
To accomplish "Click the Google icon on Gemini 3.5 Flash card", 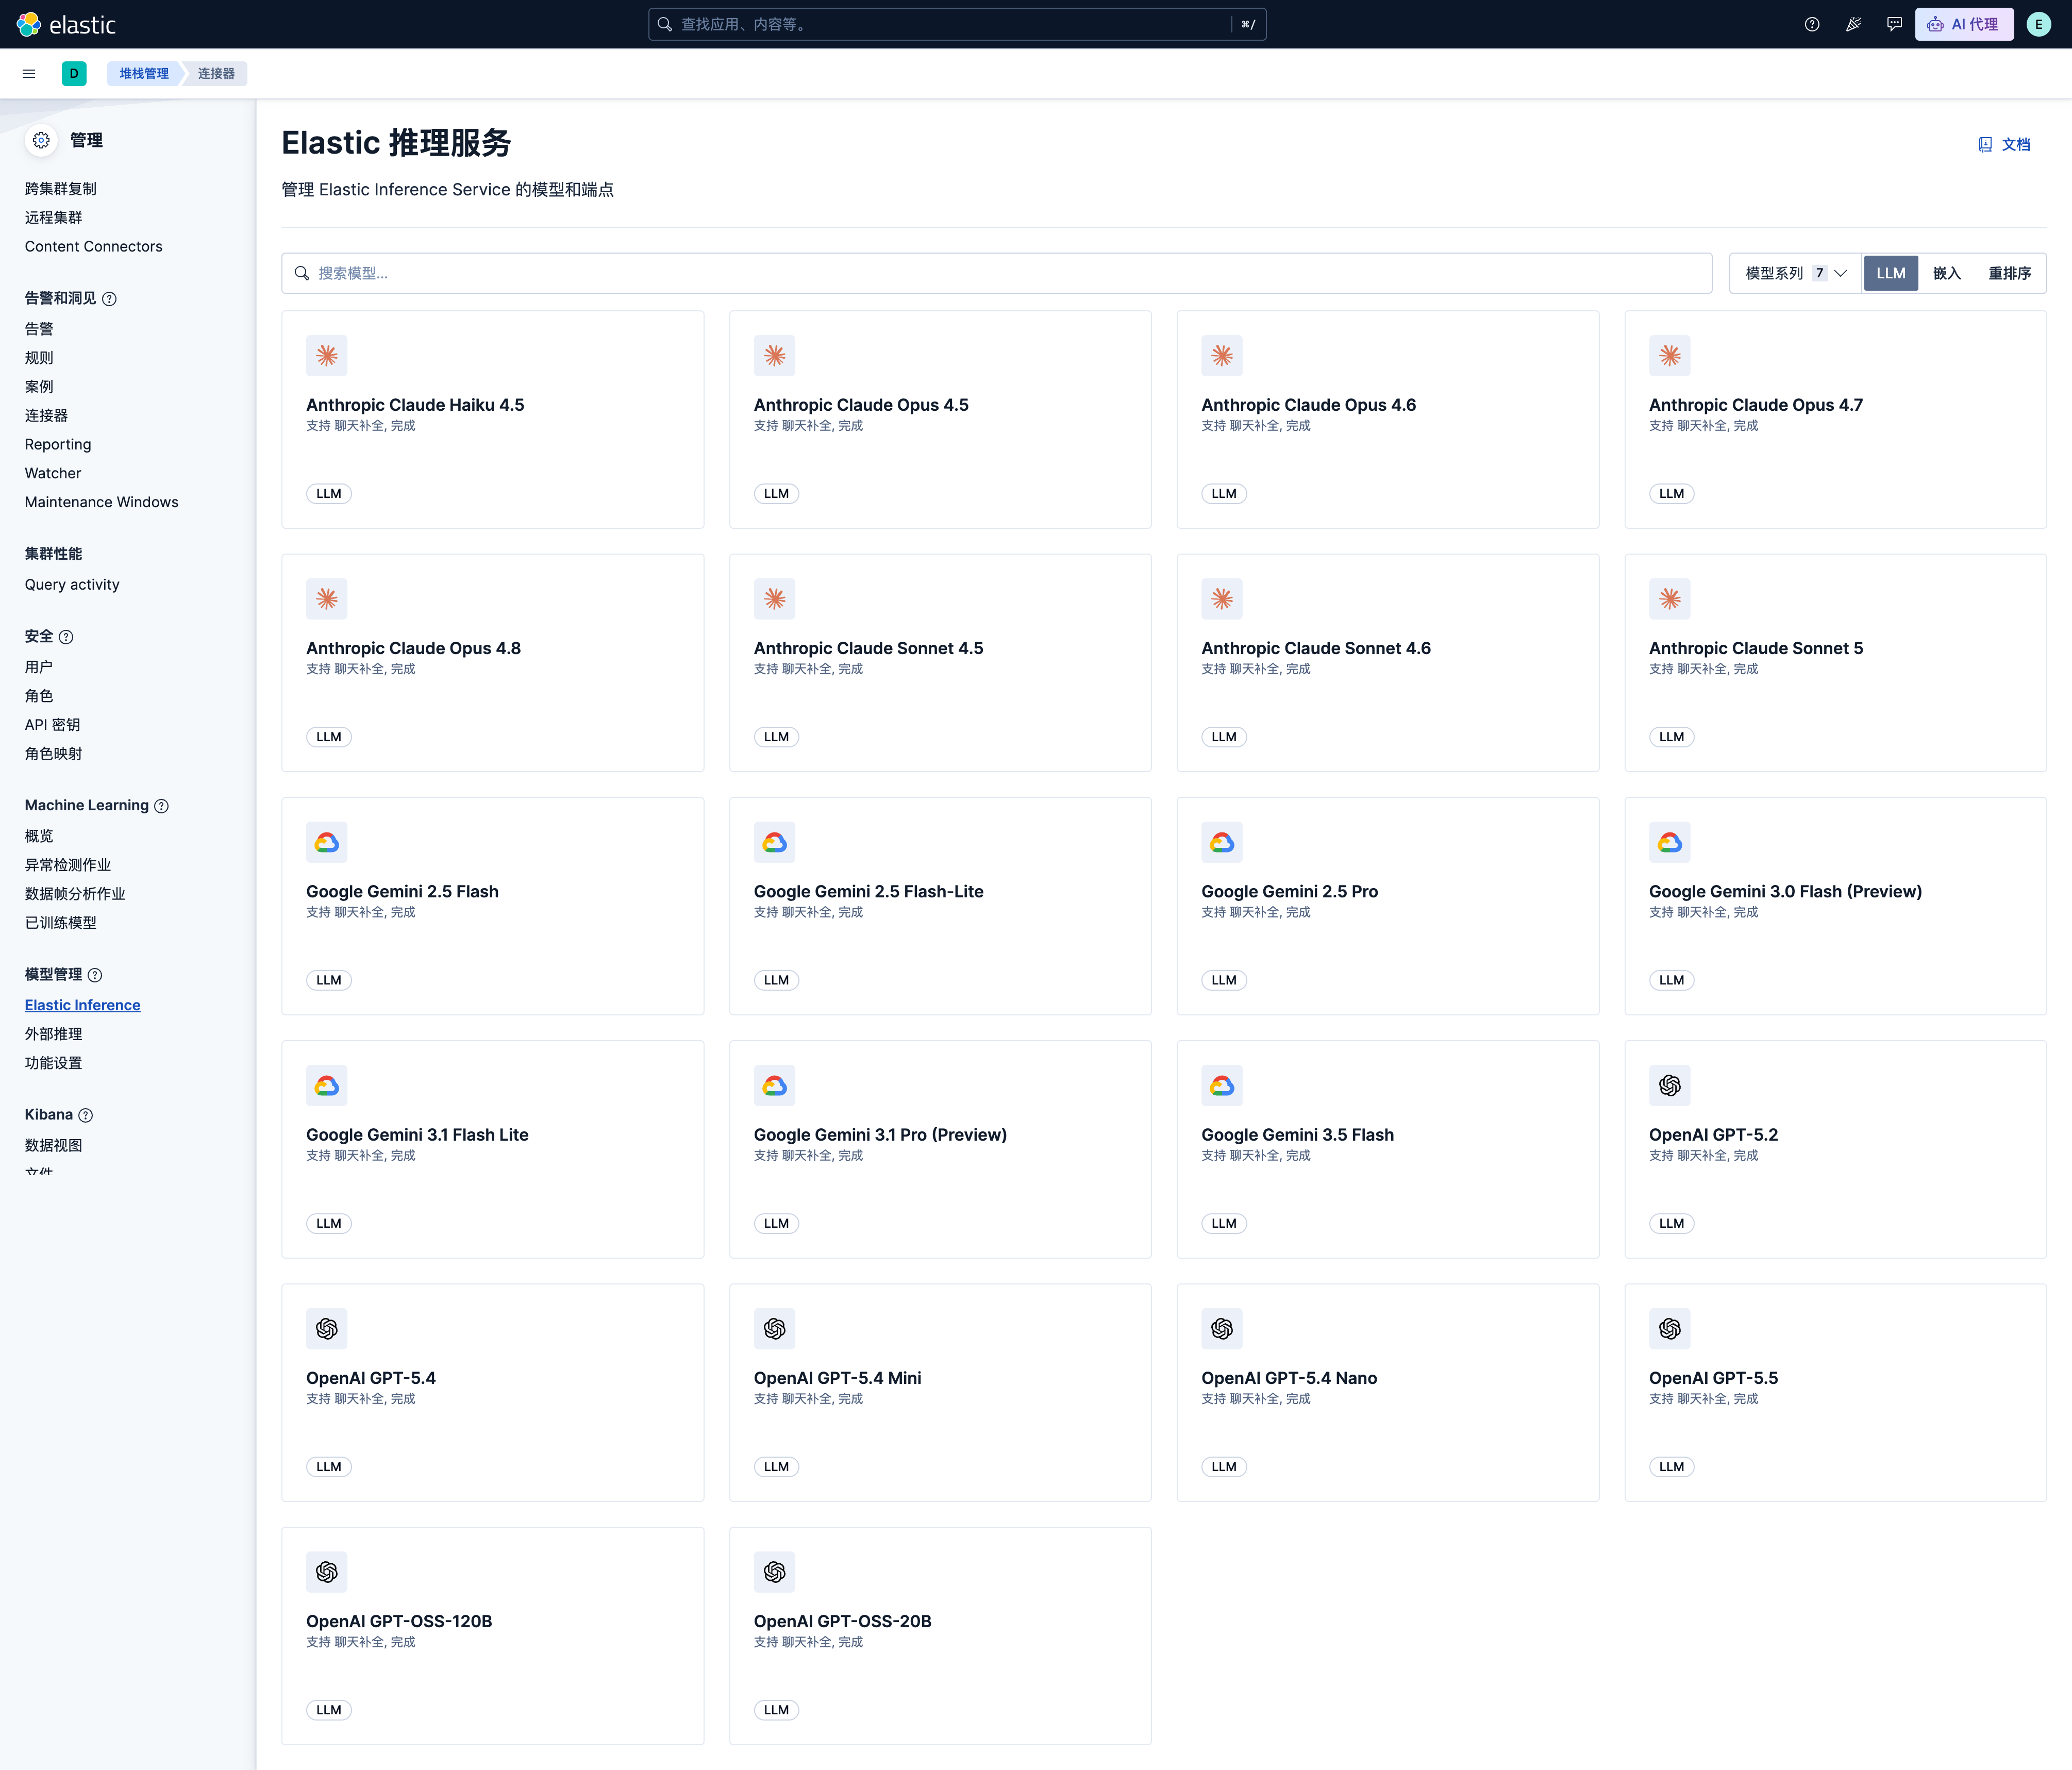I will pos(1222,1085).
